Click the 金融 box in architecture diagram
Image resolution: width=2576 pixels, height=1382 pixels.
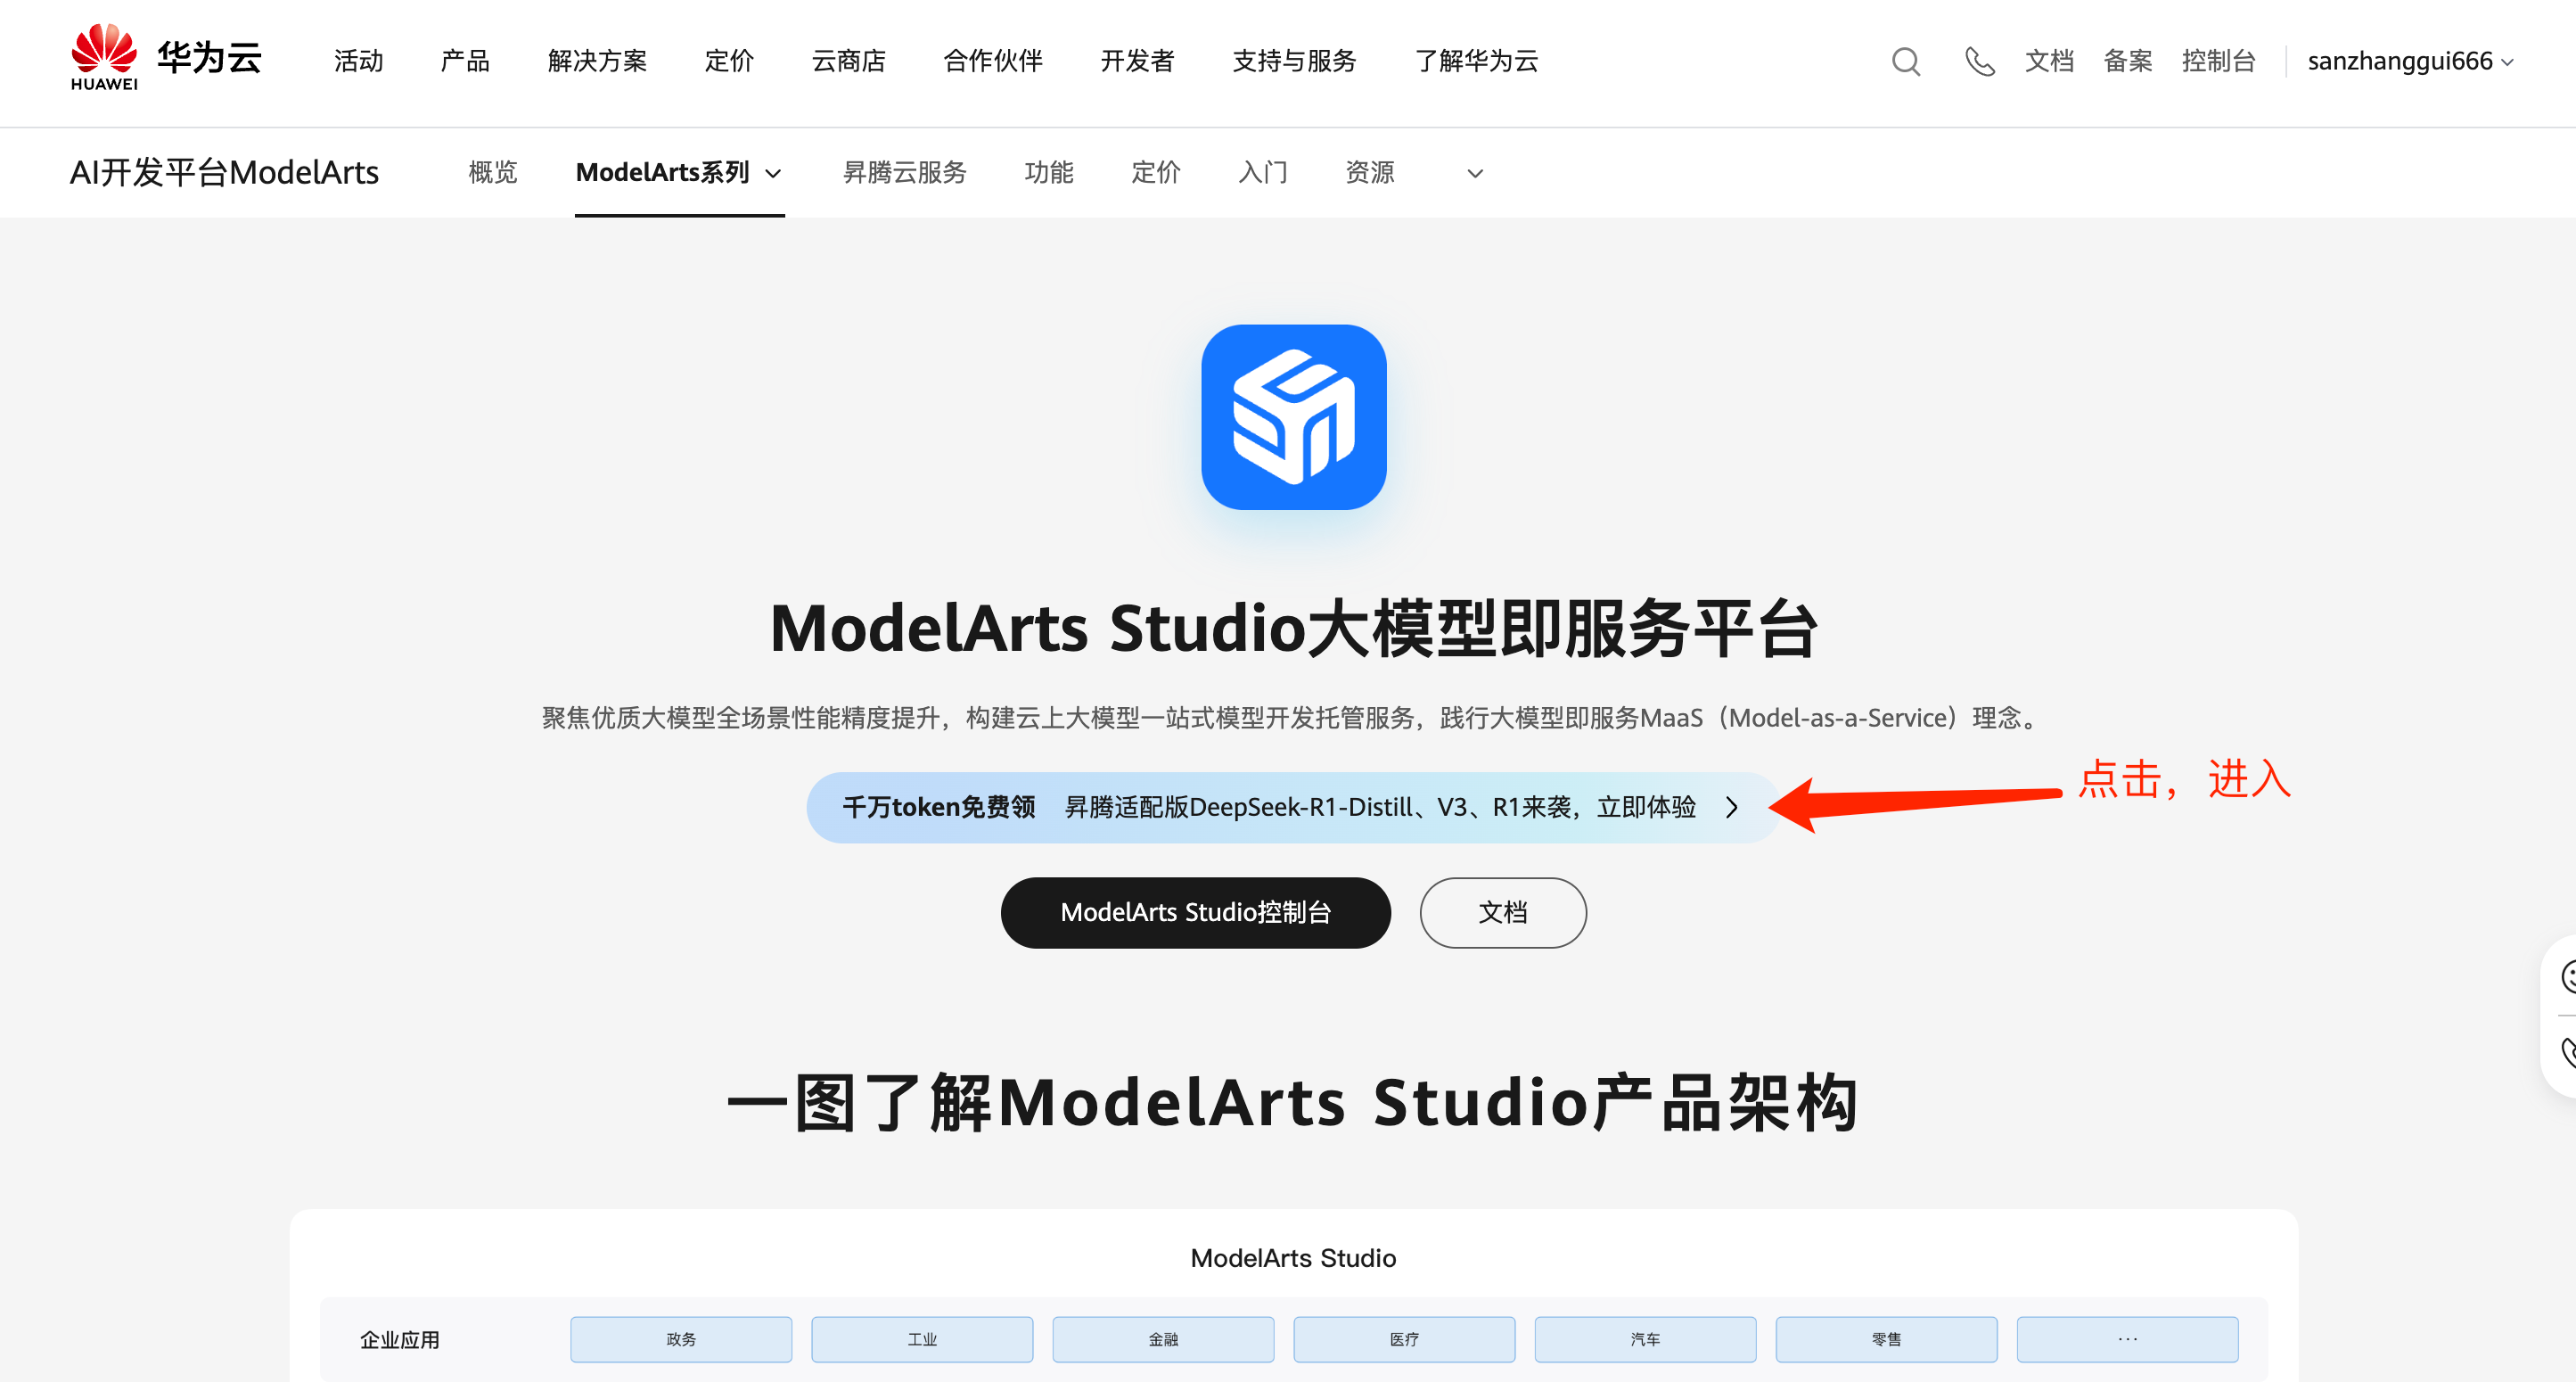tap(1162, 1339)
